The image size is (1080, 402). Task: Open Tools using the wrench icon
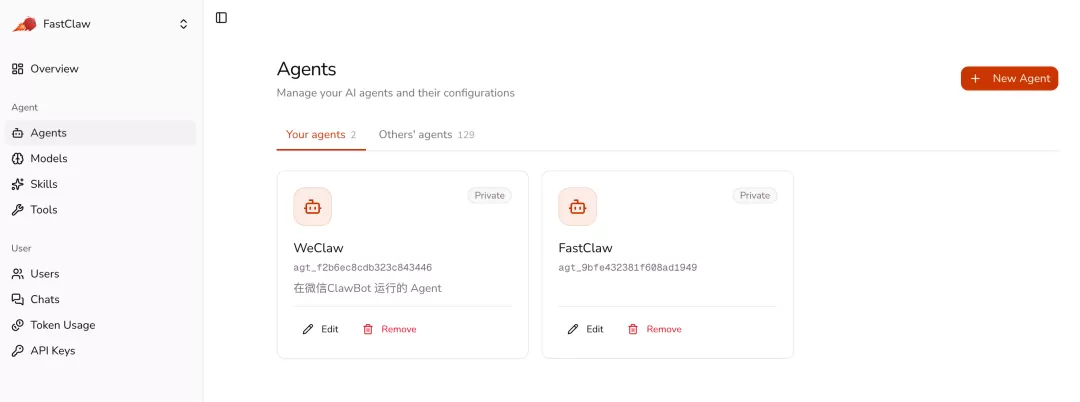tap(18, 210)
